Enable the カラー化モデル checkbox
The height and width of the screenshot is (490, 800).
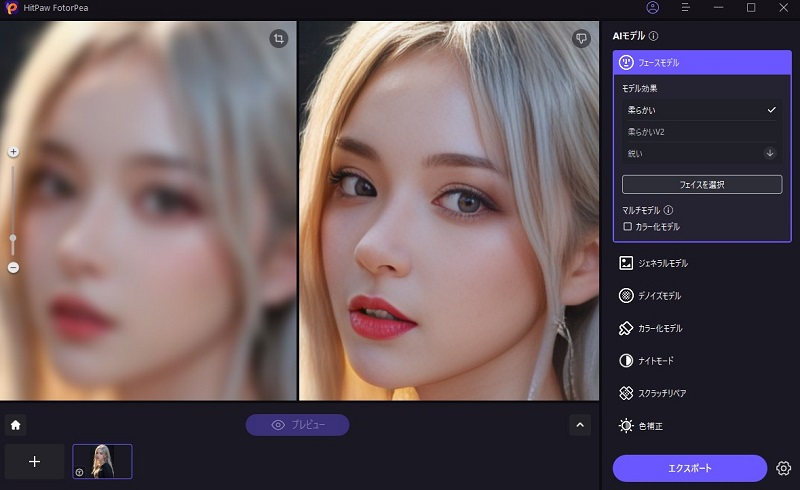(628, 226)
